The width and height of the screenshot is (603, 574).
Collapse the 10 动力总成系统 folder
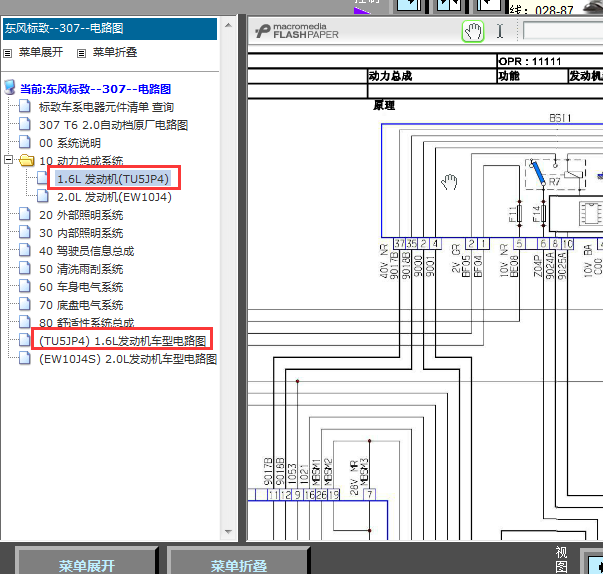tap(8, 159)
